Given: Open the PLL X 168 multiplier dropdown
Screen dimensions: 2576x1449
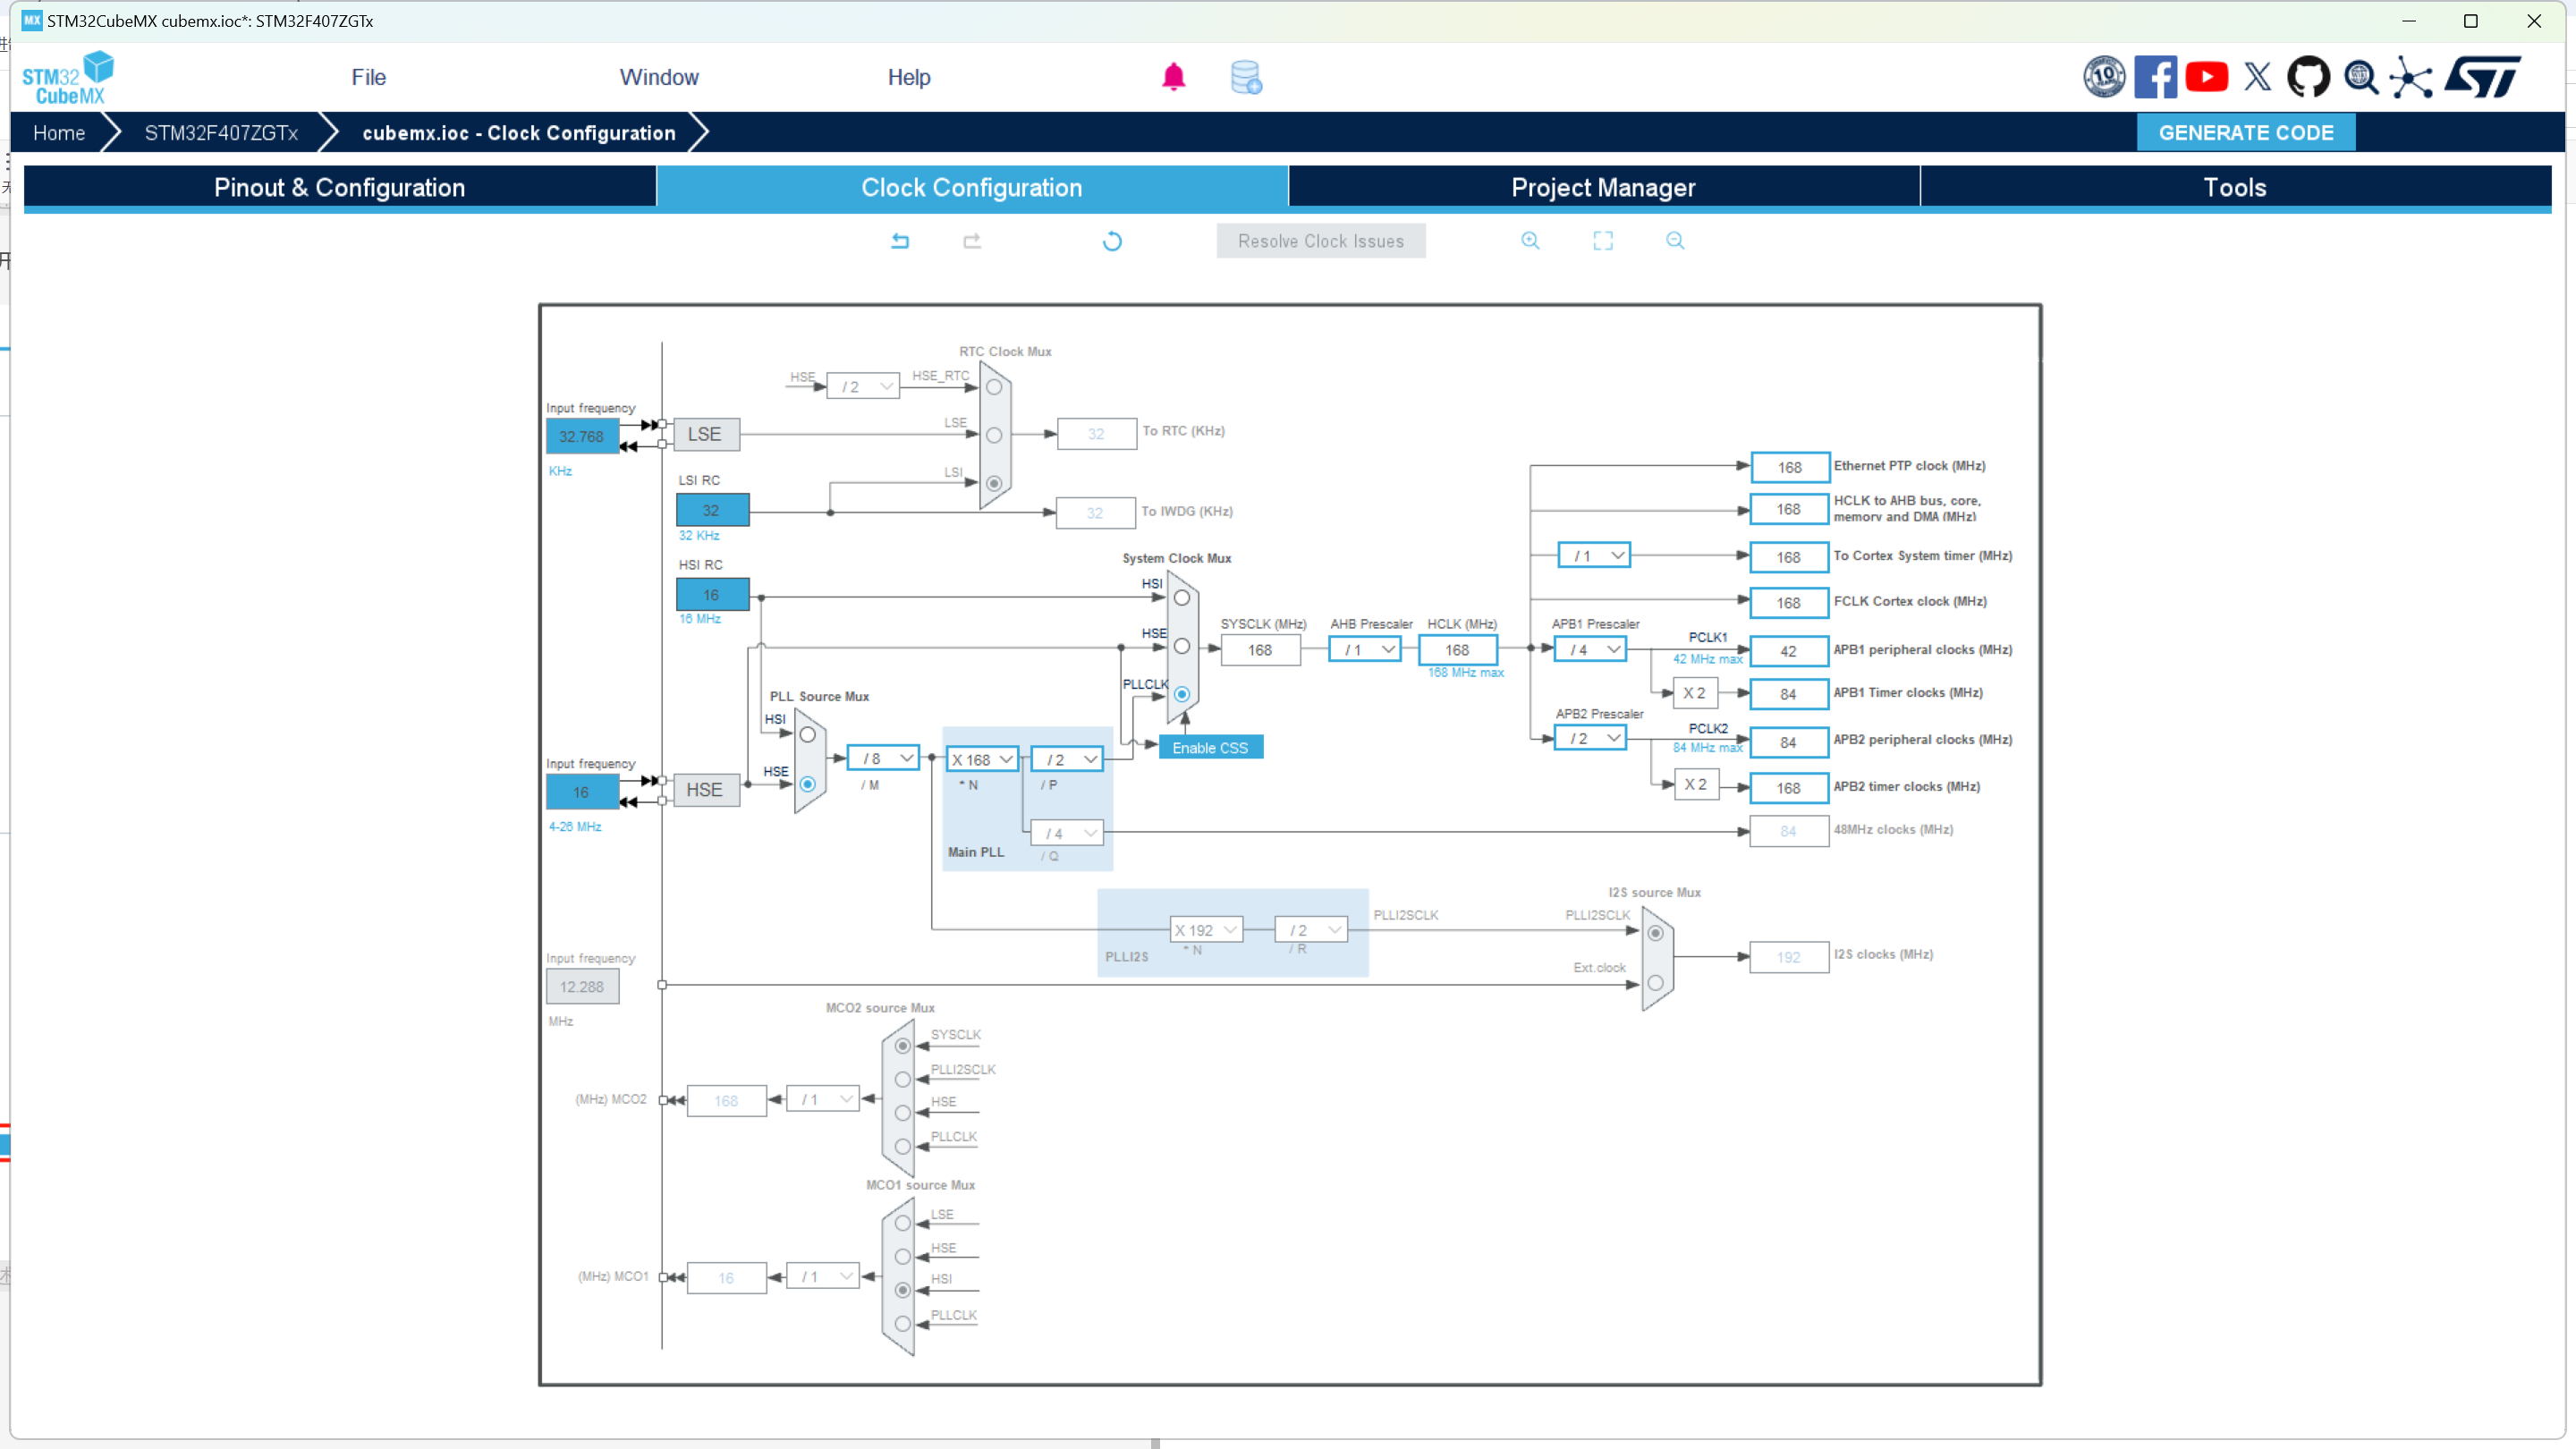Looking at the screenshot, I should tap(982, 759).
